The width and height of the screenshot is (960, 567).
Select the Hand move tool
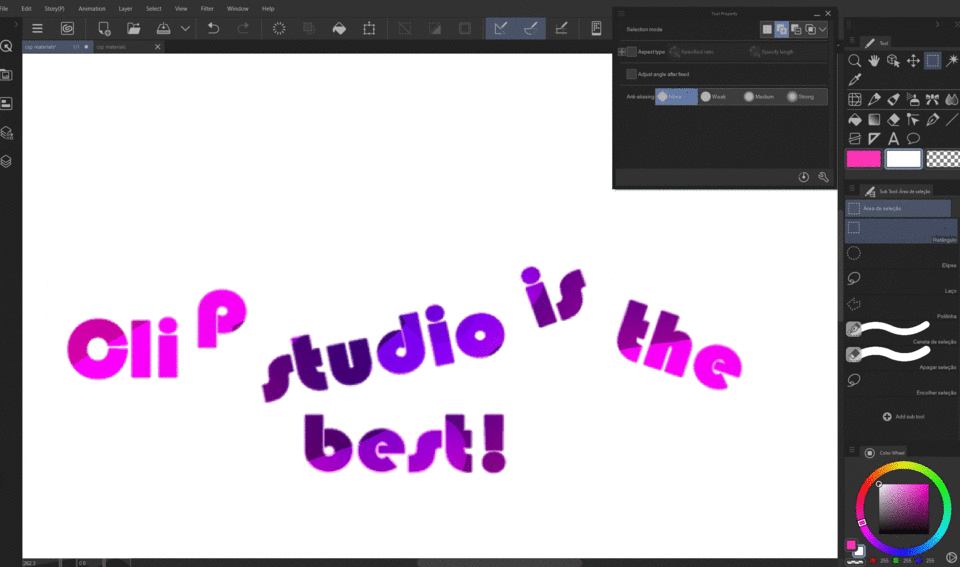[874, 61]
